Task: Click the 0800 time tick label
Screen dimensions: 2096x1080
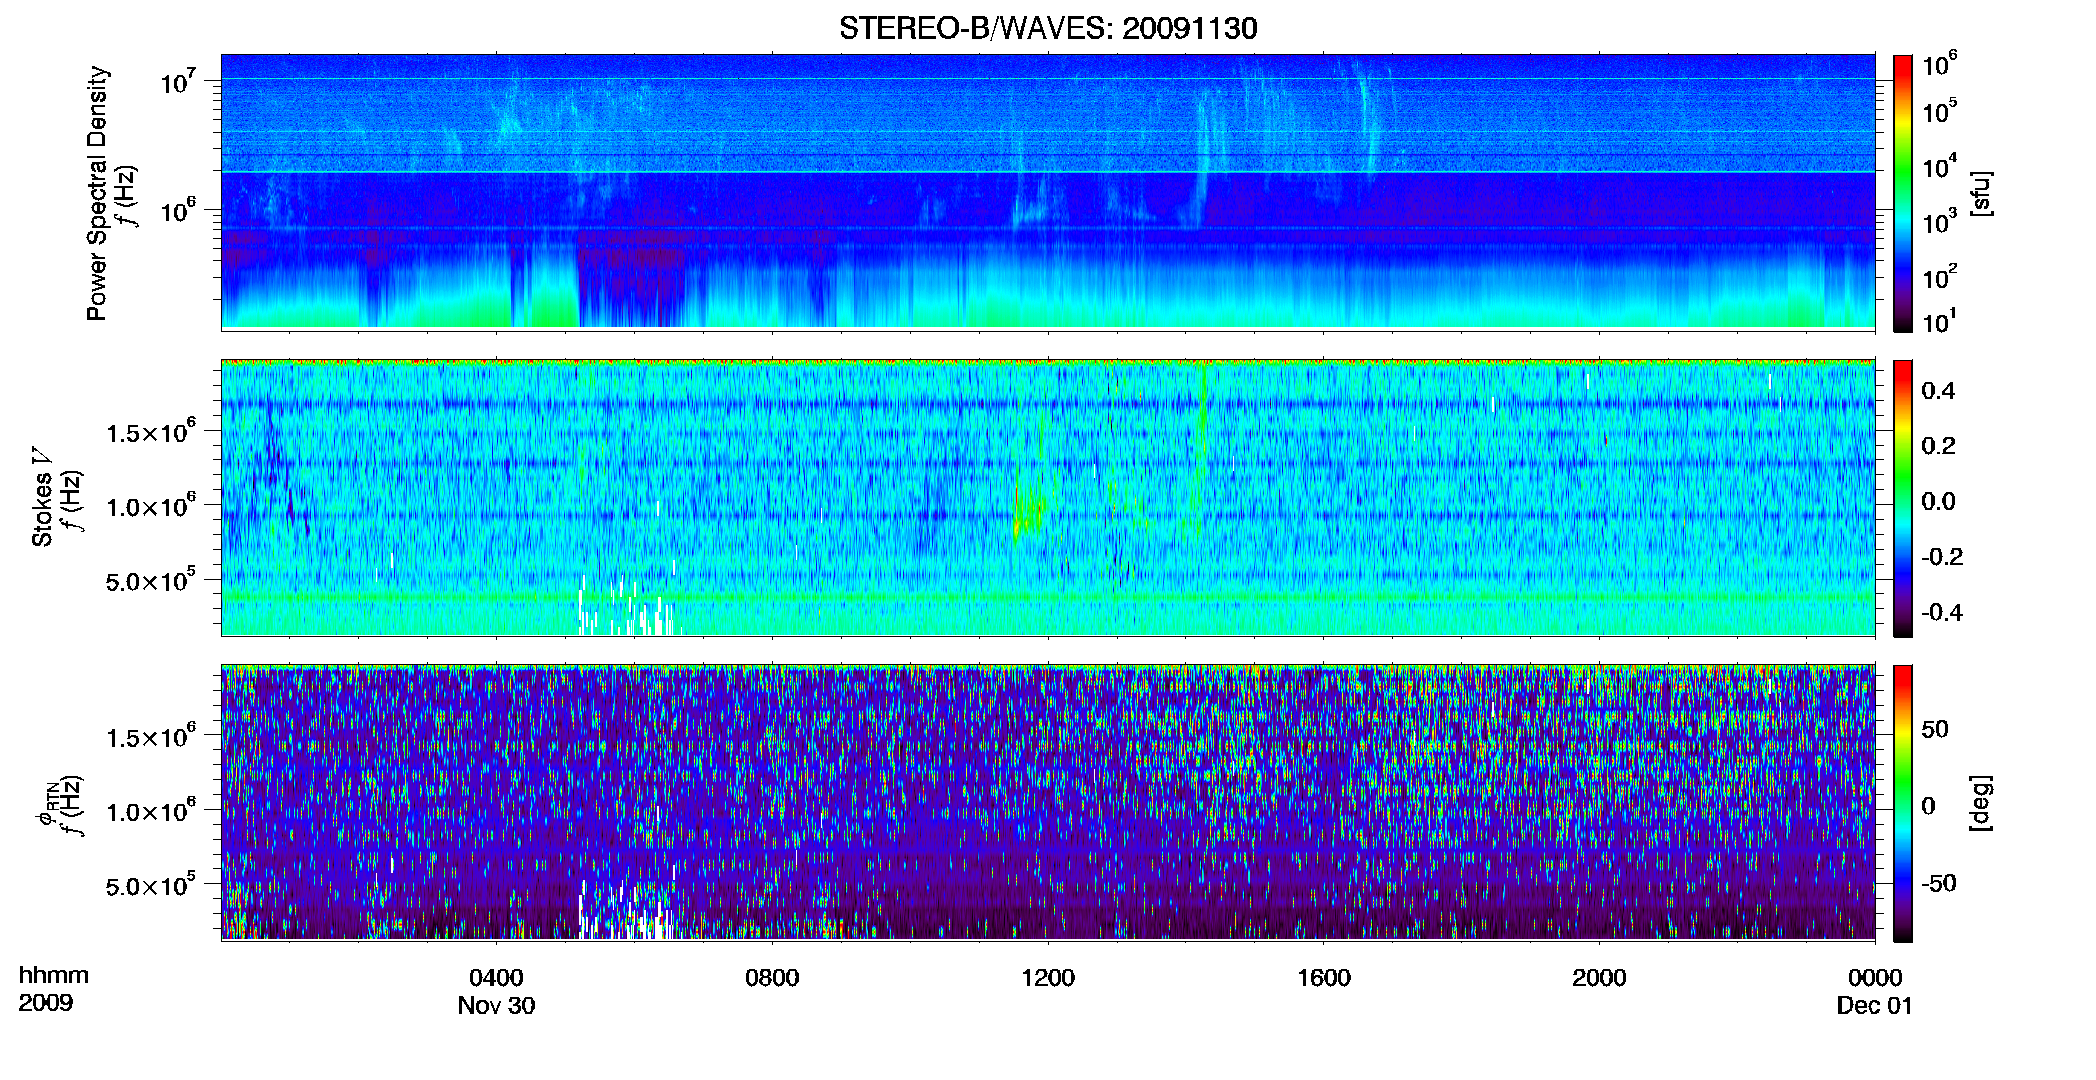Action: tap(772, 977)
